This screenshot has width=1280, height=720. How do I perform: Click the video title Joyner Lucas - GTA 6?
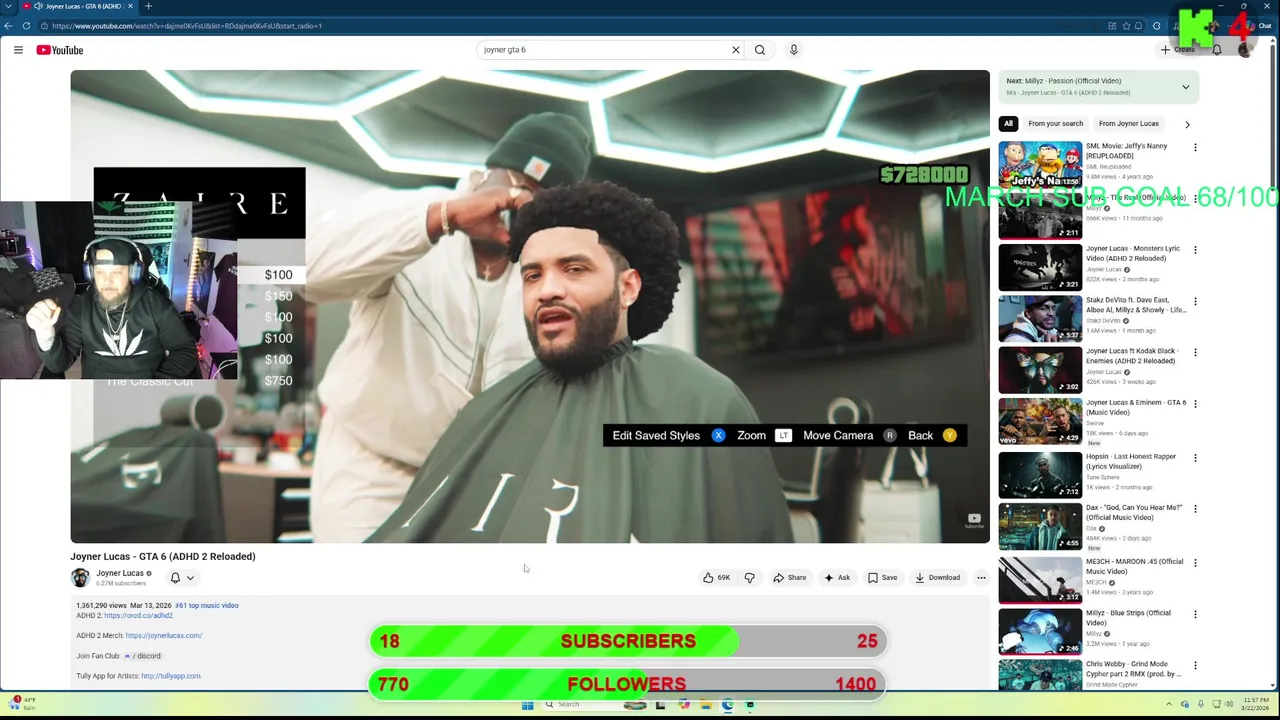pos(163,556)
